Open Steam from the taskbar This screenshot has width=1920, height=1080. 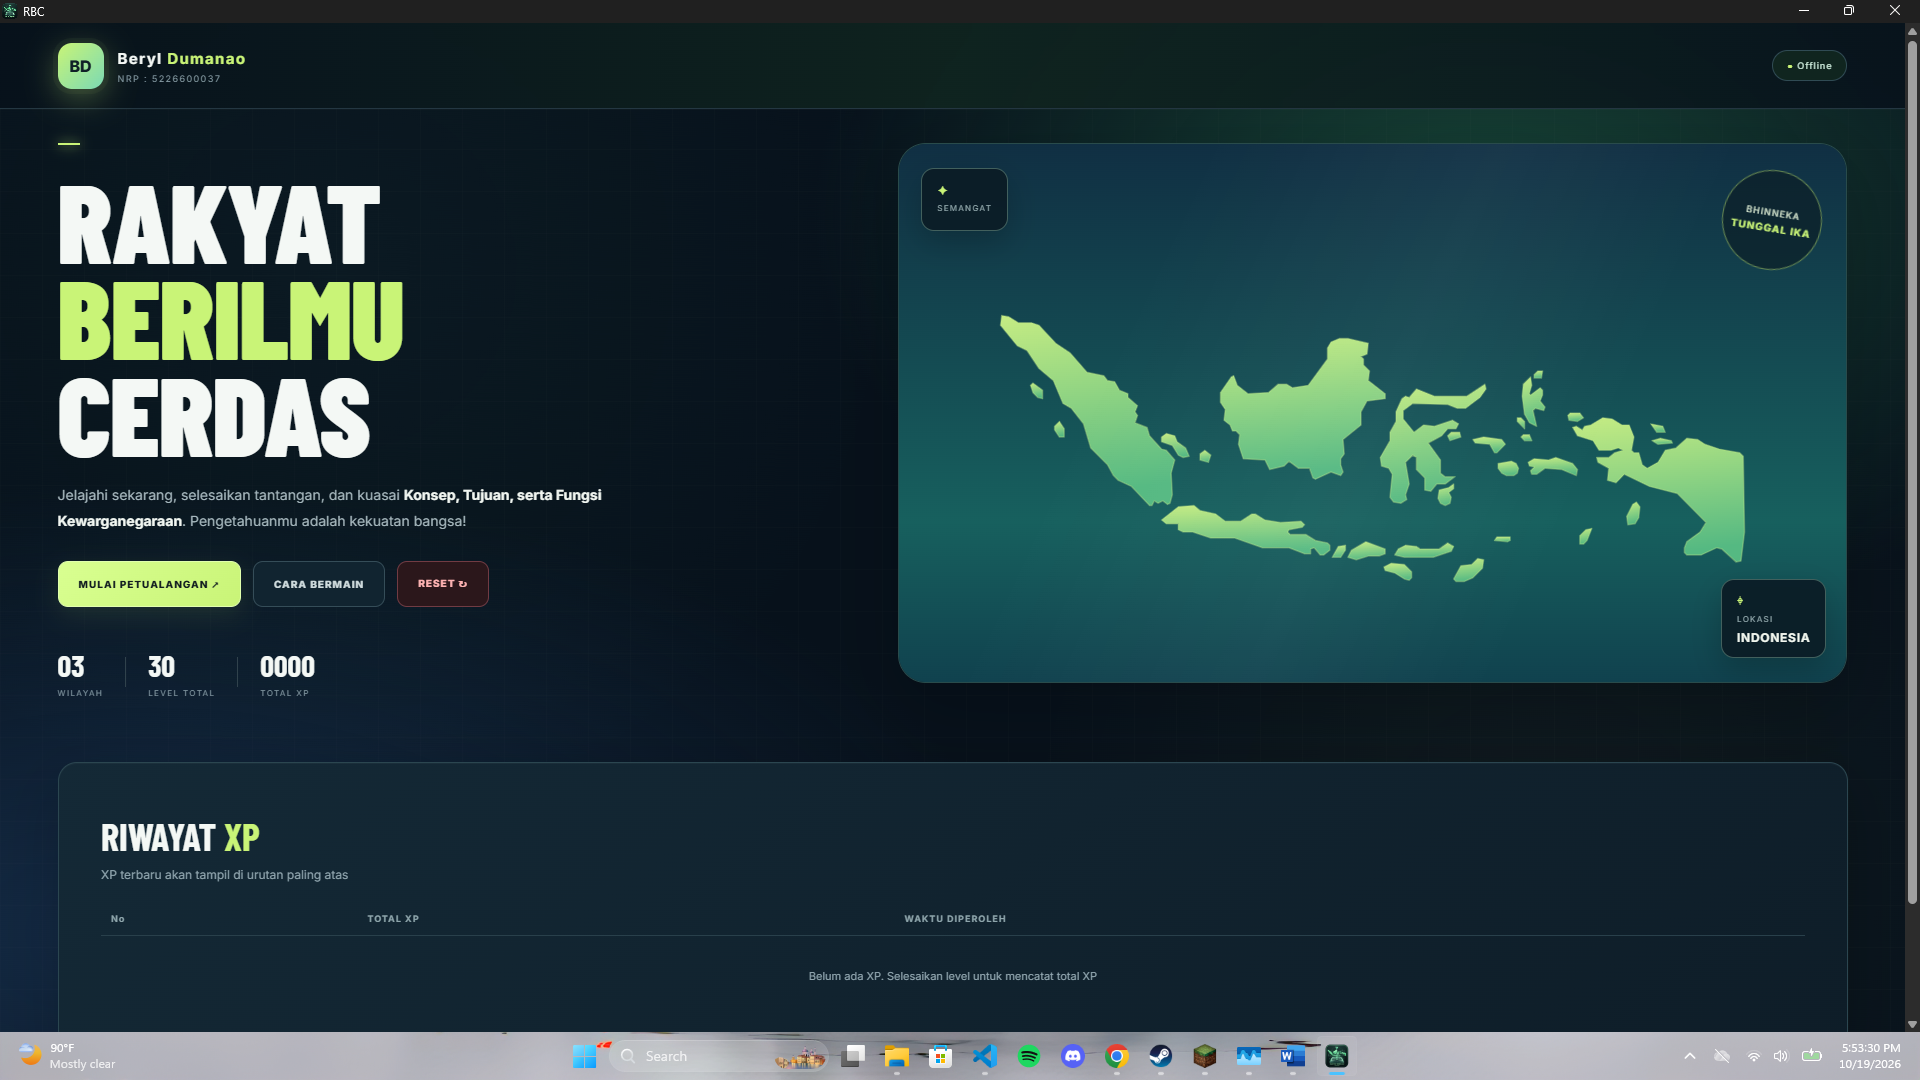[x=1161, y=1056]
